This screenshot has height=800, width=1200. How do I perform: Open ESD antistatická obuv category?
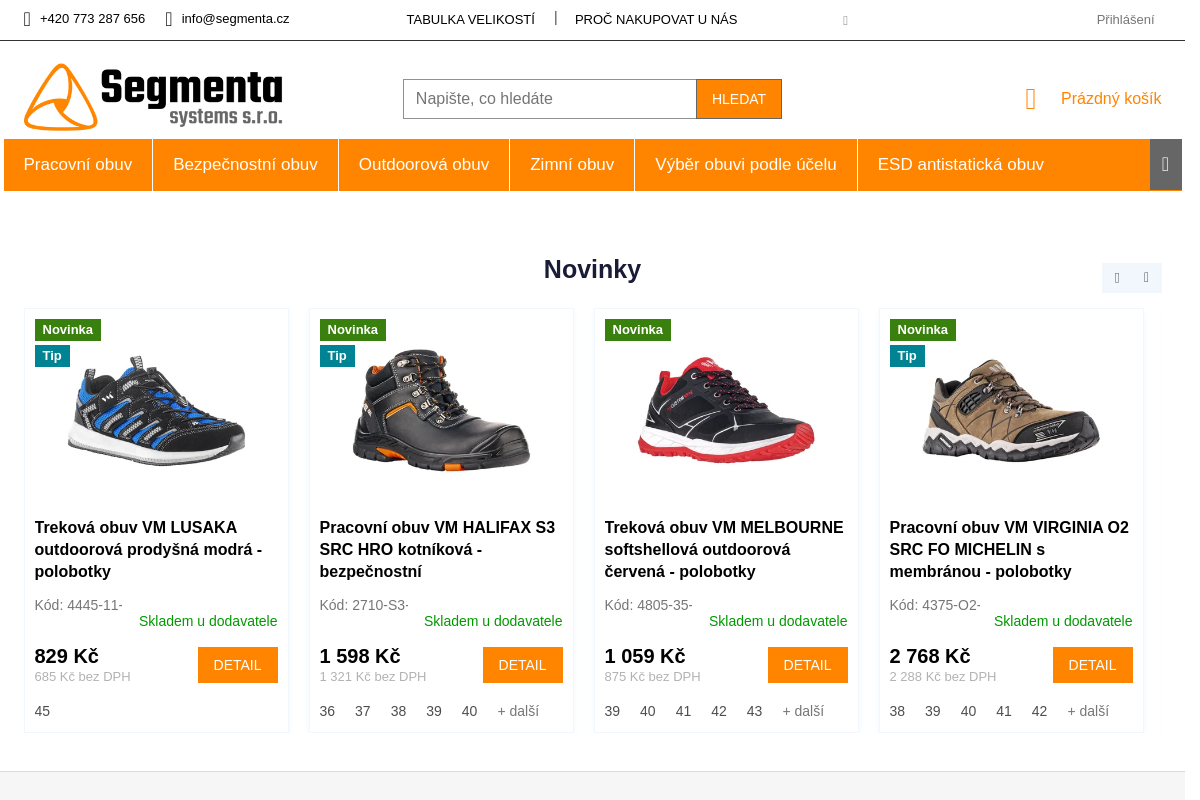(960, 165)
